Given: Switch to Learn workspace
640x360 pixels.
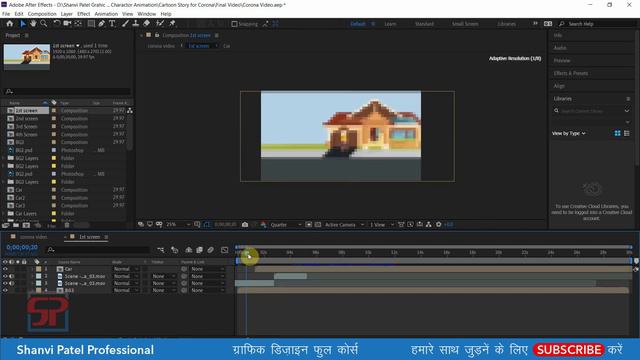Looking at the screenshot, I should [x=390, y=24].
